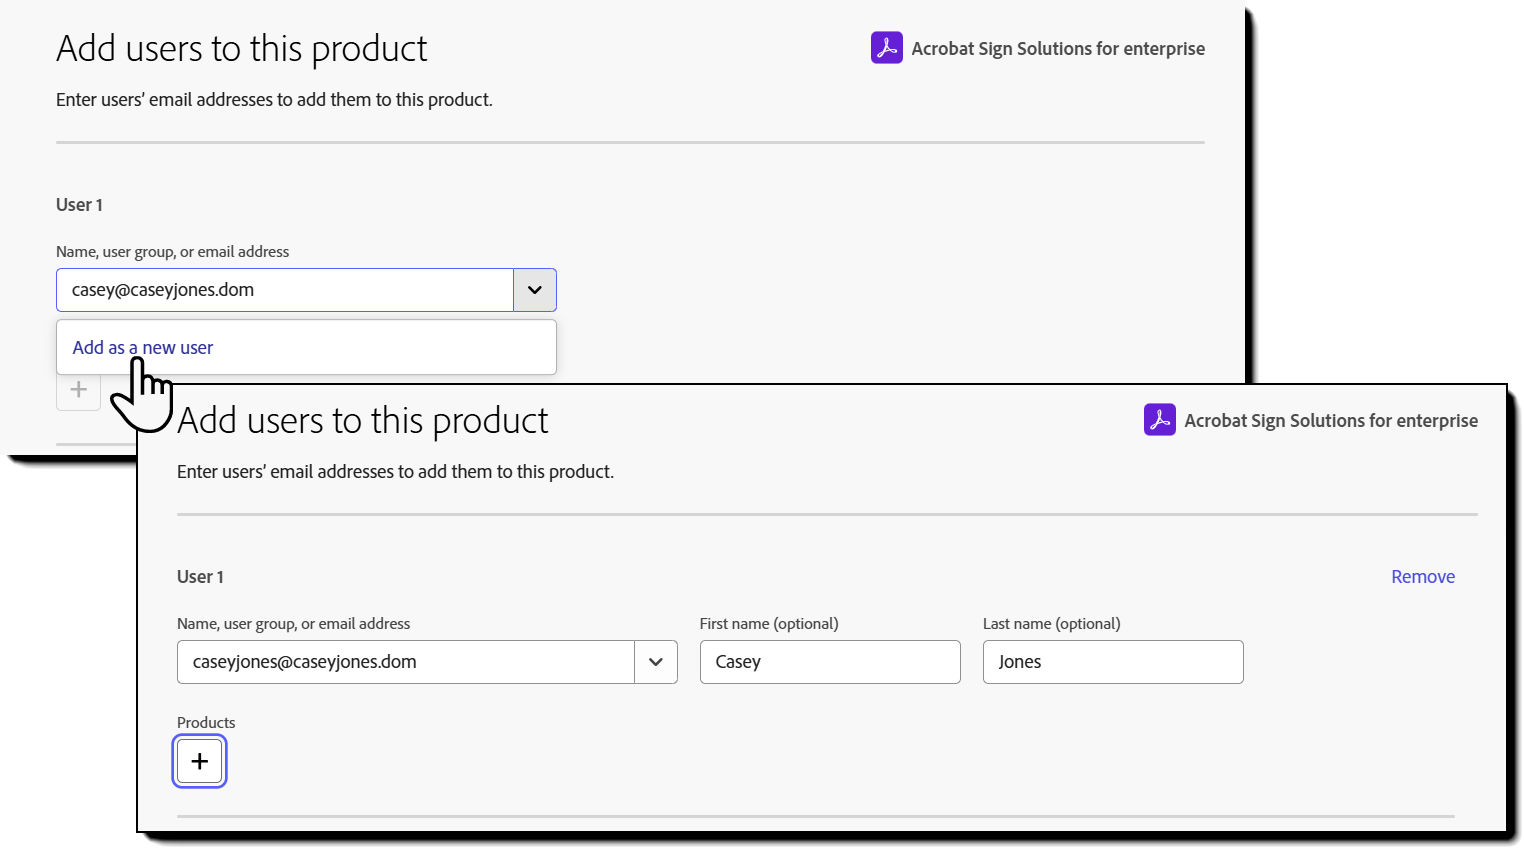This screenshot has width=1524, height=849.
Task: Click the Add users to this product heading
Action: coord(362,420)
